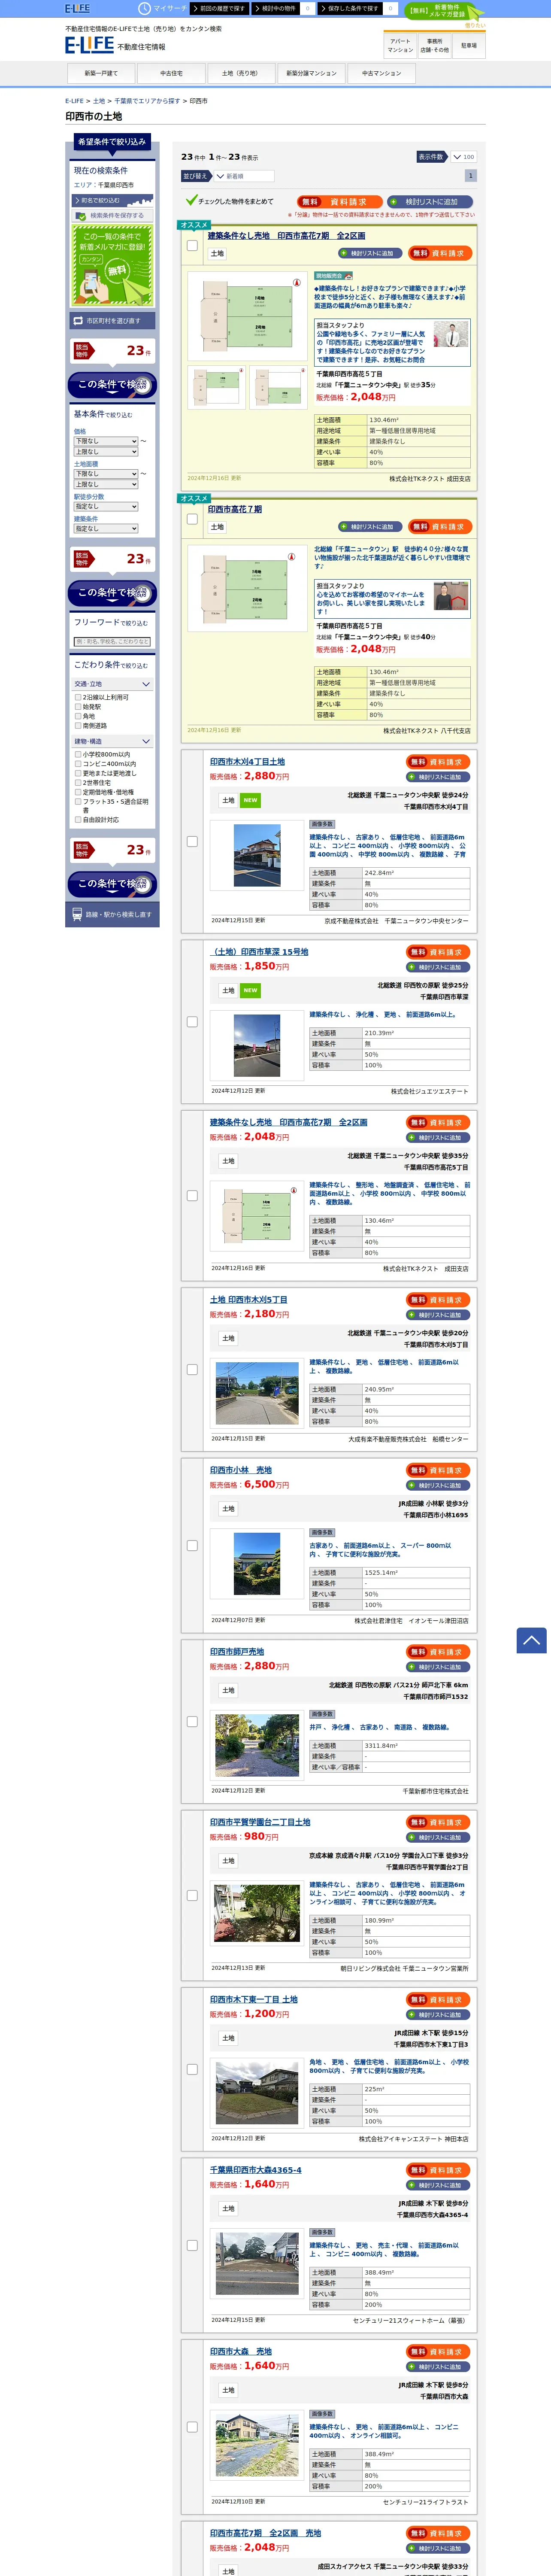Viewport: 551px width, 2576px height.
Task: Switch to the 中古住宅 tab
Action: 171,73
